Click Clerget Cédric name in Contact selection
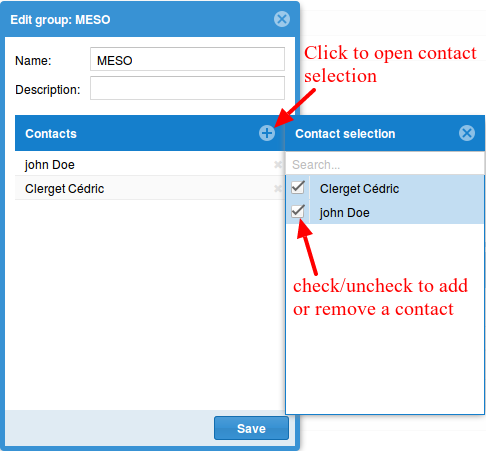This screenshot has height=451, width=486. tap(359, 189)
